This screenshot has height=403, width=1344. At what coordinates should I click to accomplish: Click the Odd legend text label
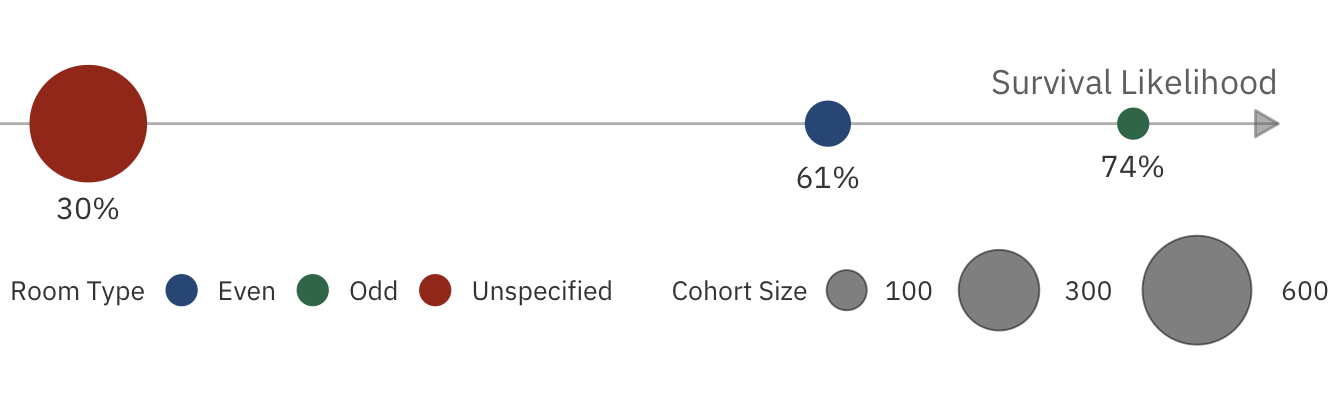click(373, 291)
